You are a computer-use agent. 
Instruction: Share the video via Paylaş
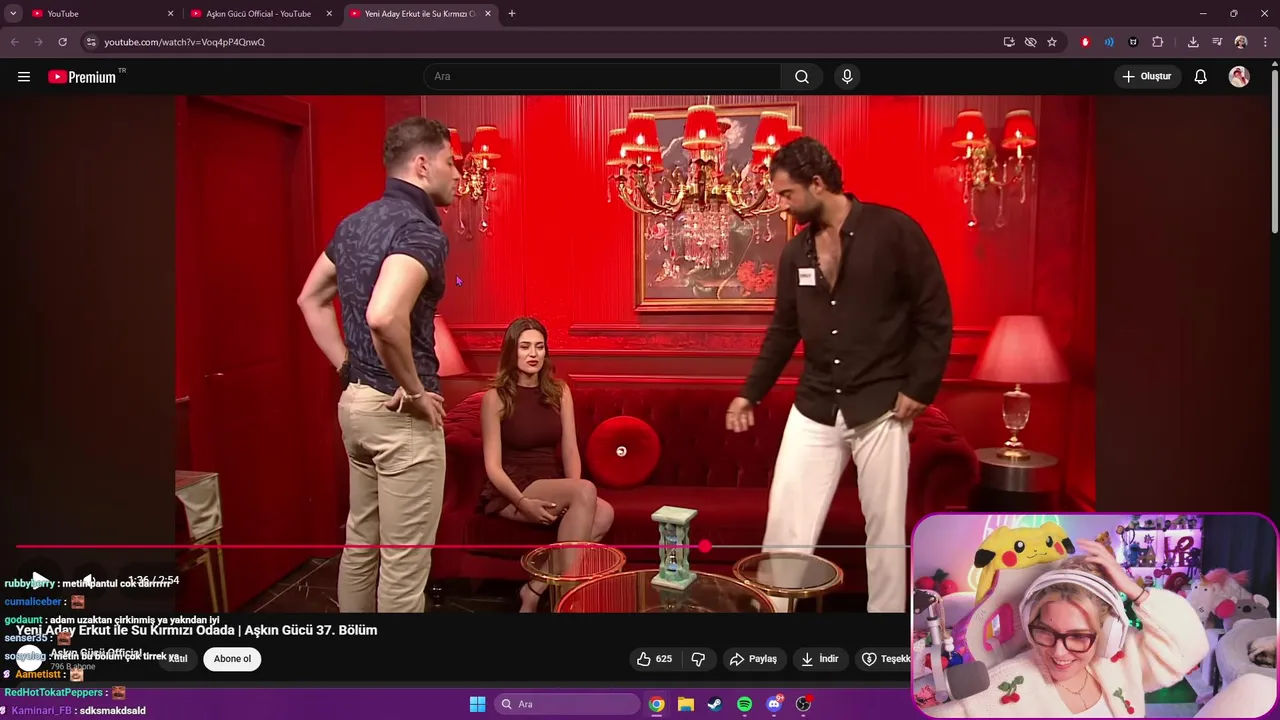click(753, 659)
